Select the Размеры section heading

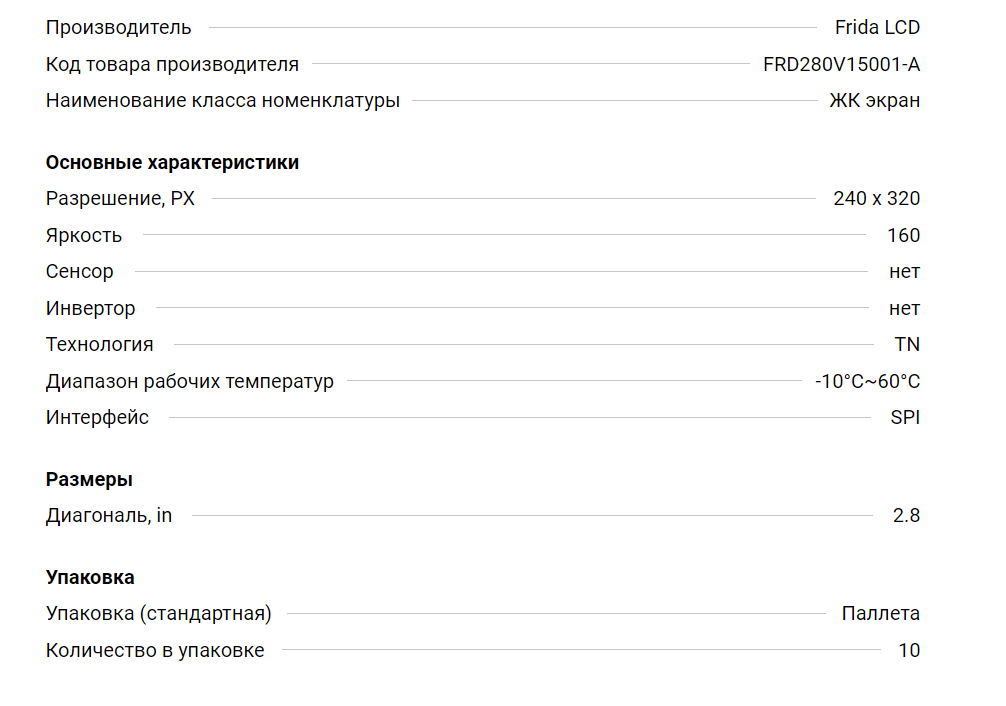[89, 480]
